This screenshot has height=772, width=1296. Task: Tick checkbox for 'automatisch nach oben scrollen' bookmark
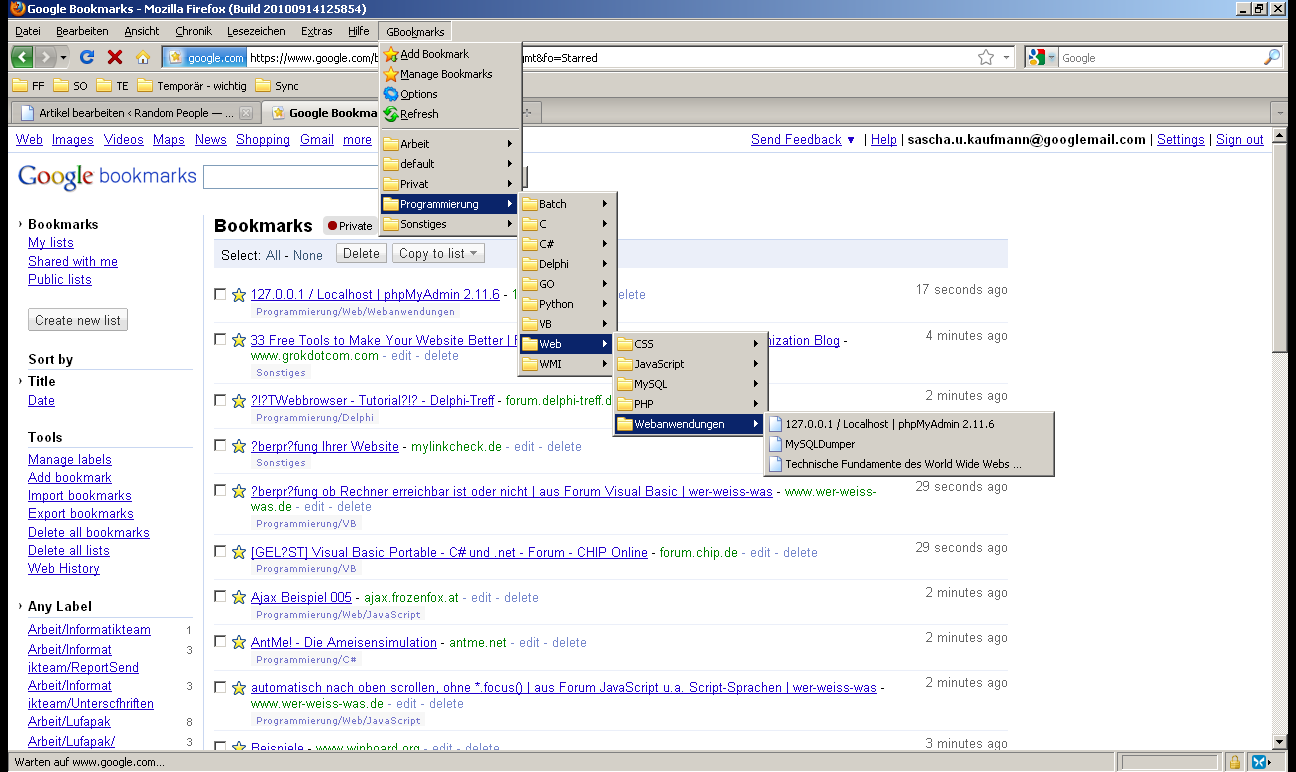[220, 688]
